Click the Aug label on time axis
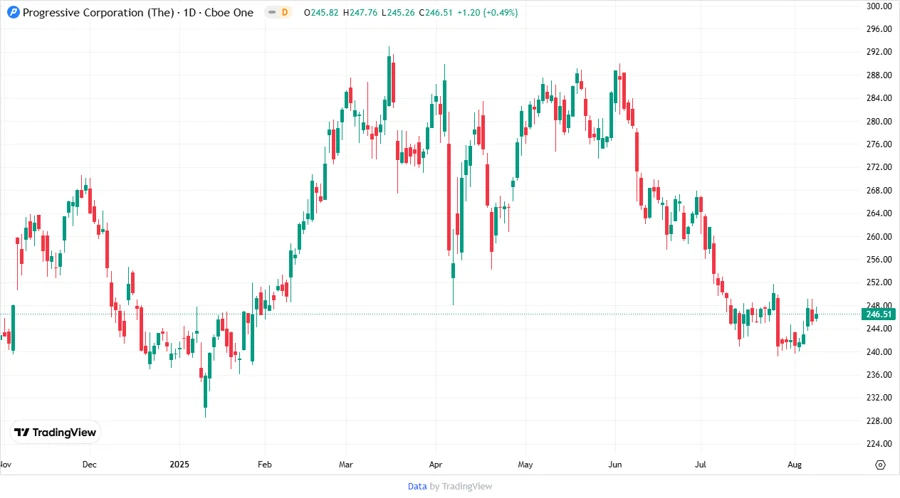This screenshot has width=900, height=498. (794, 464)
